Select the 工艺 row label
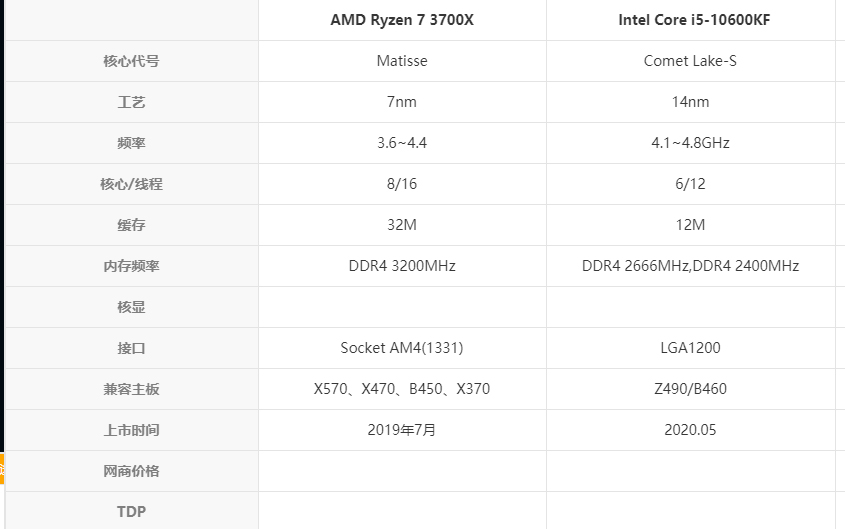Image resolution: width=845 pixels, height=529 pixels. 131,102
